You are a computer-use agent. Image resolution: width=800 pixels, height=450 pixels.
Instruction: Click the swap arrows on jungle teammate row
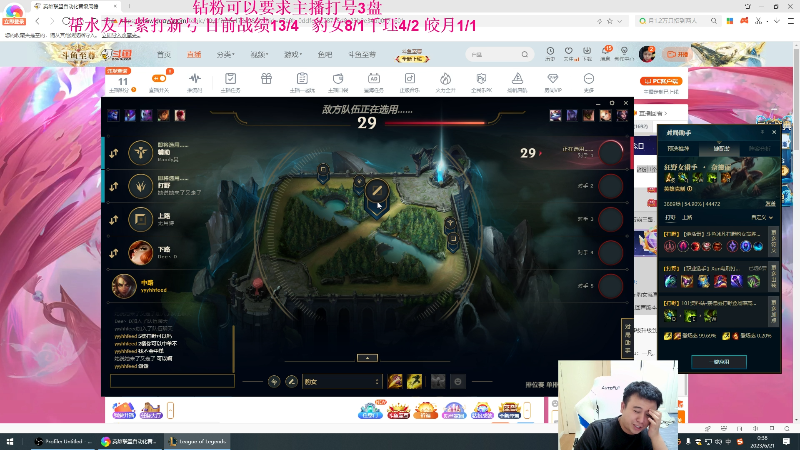pyautogui.click(x=114, y=186)
